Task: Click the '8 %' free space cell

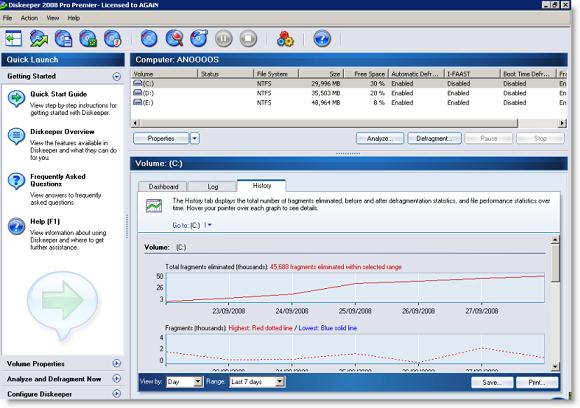Action: tap(379, 102)
